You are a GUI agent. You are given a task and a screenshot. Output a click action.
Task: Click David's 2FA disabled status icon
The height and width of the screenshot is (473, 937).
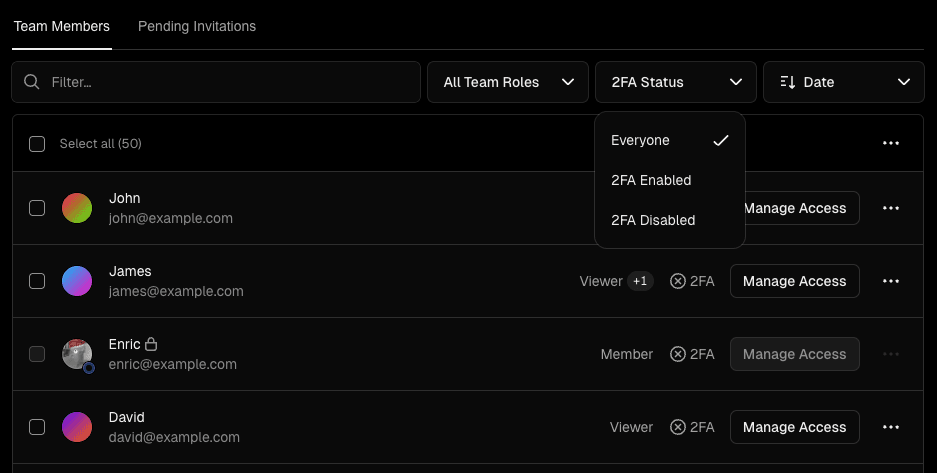[678, 427]
